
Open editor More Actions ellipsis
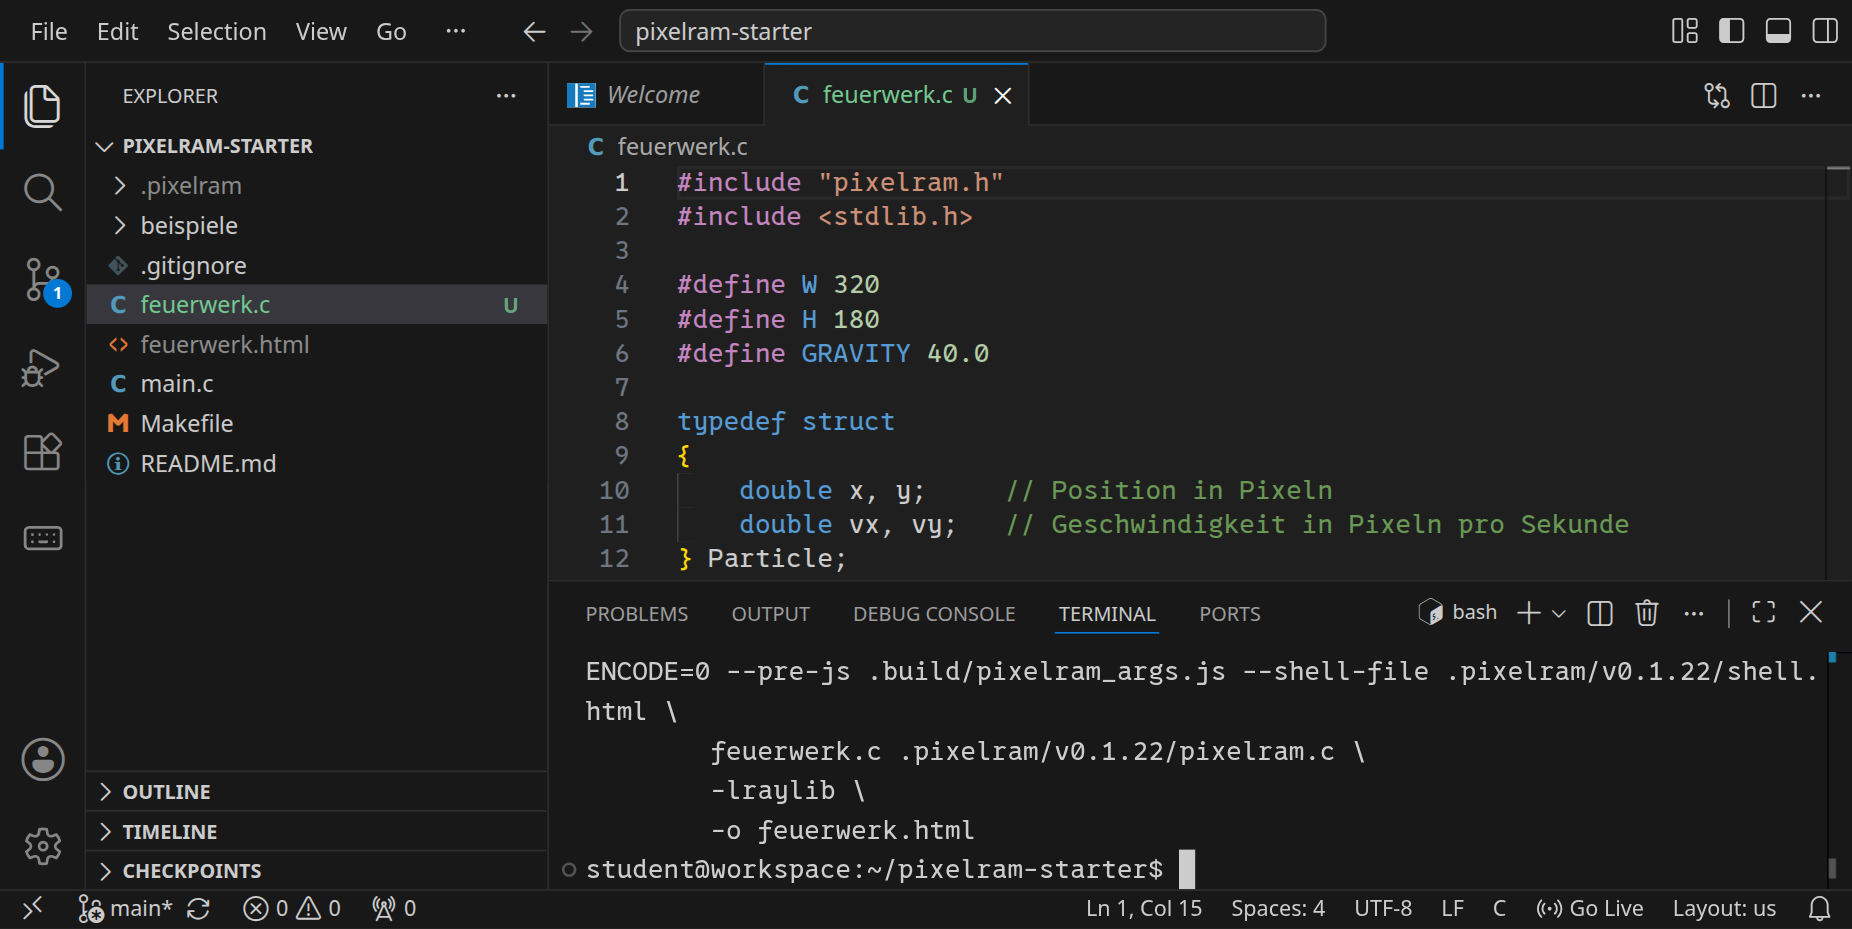click(x=1811, y=95)
